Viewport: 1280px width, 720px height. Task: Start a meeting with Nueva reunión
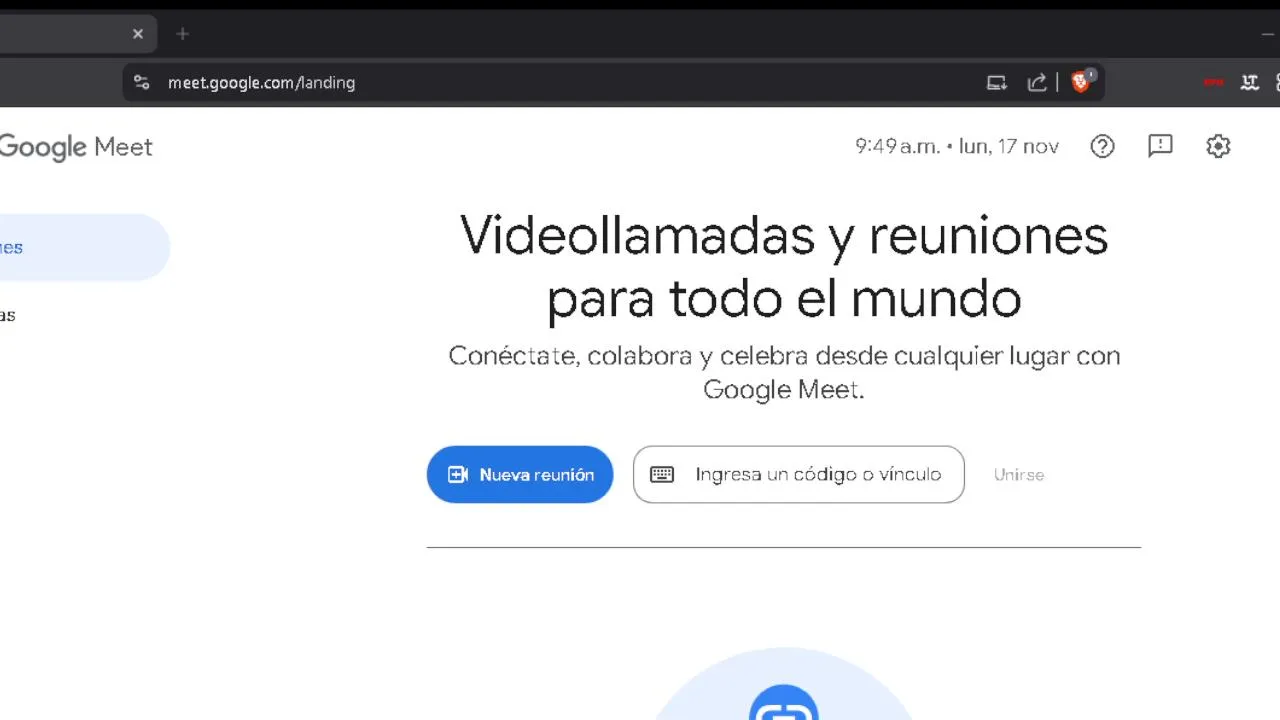click(x=520, y=474)
